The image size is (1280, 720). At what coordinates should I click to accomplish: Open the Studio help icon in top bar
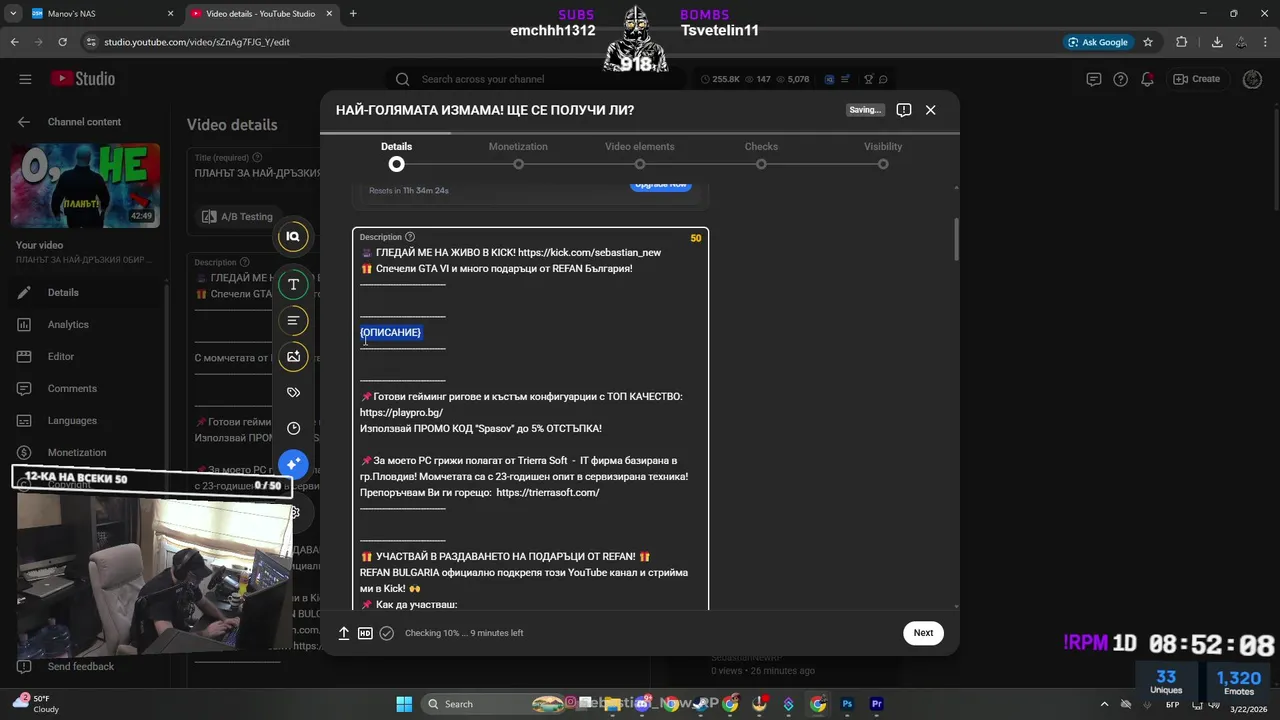pos(1121,79)
